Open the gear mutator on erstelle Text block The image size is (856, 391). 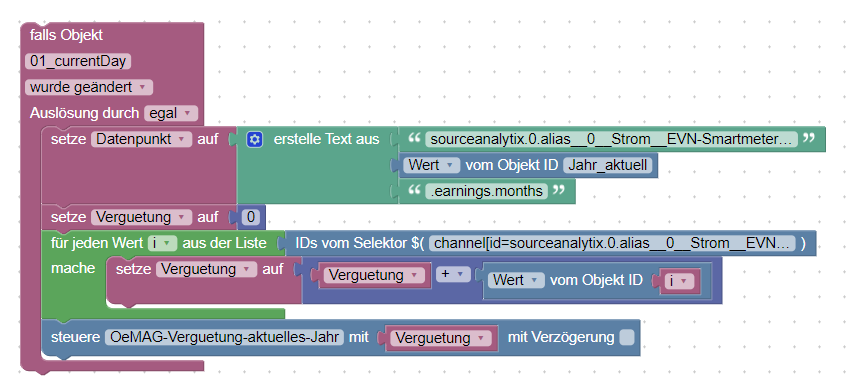pos(253,139)
